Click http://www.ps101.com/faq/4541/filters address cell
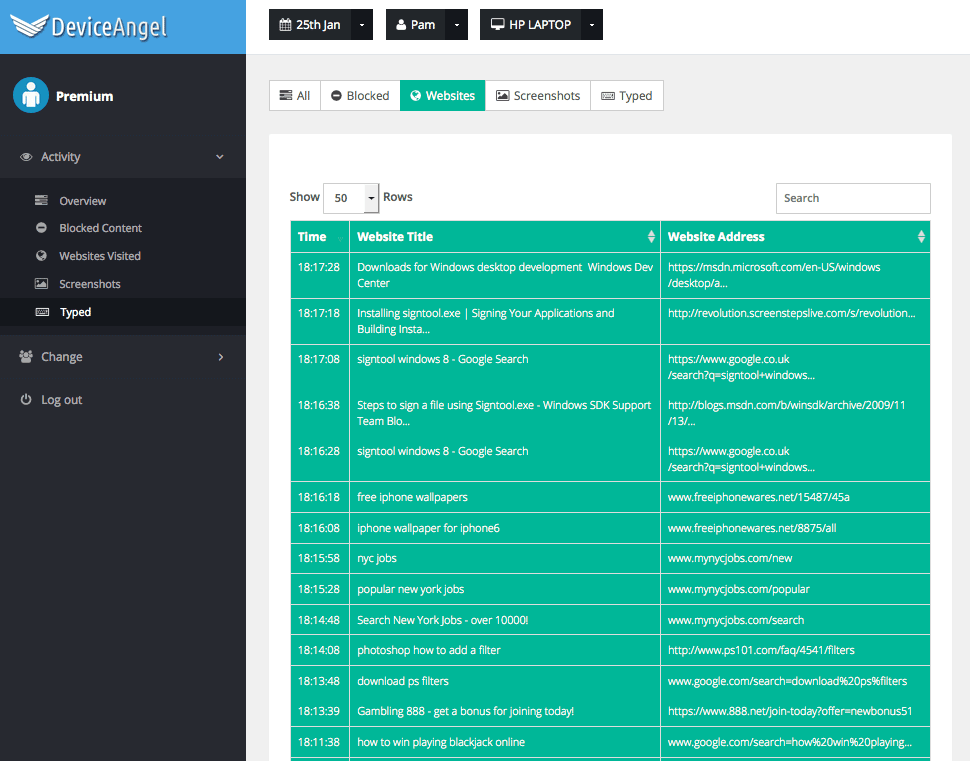 point(795,650)
